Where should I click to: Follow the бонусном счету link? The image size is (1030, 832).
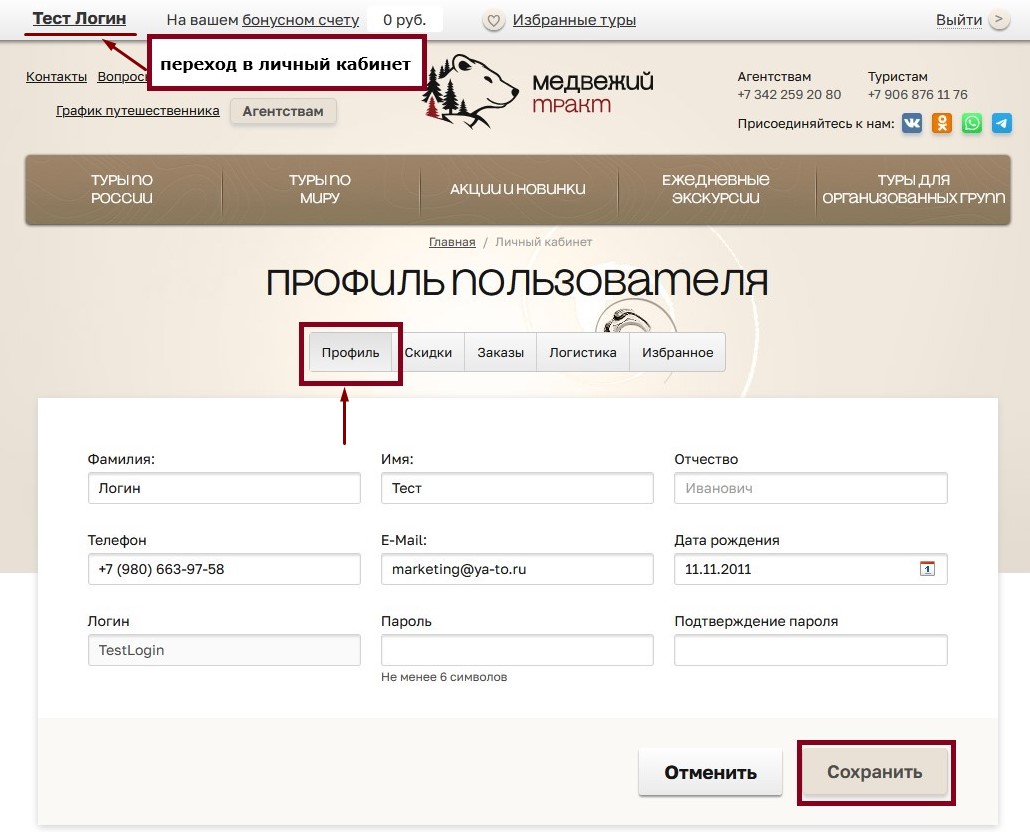[x=300, y=20]
